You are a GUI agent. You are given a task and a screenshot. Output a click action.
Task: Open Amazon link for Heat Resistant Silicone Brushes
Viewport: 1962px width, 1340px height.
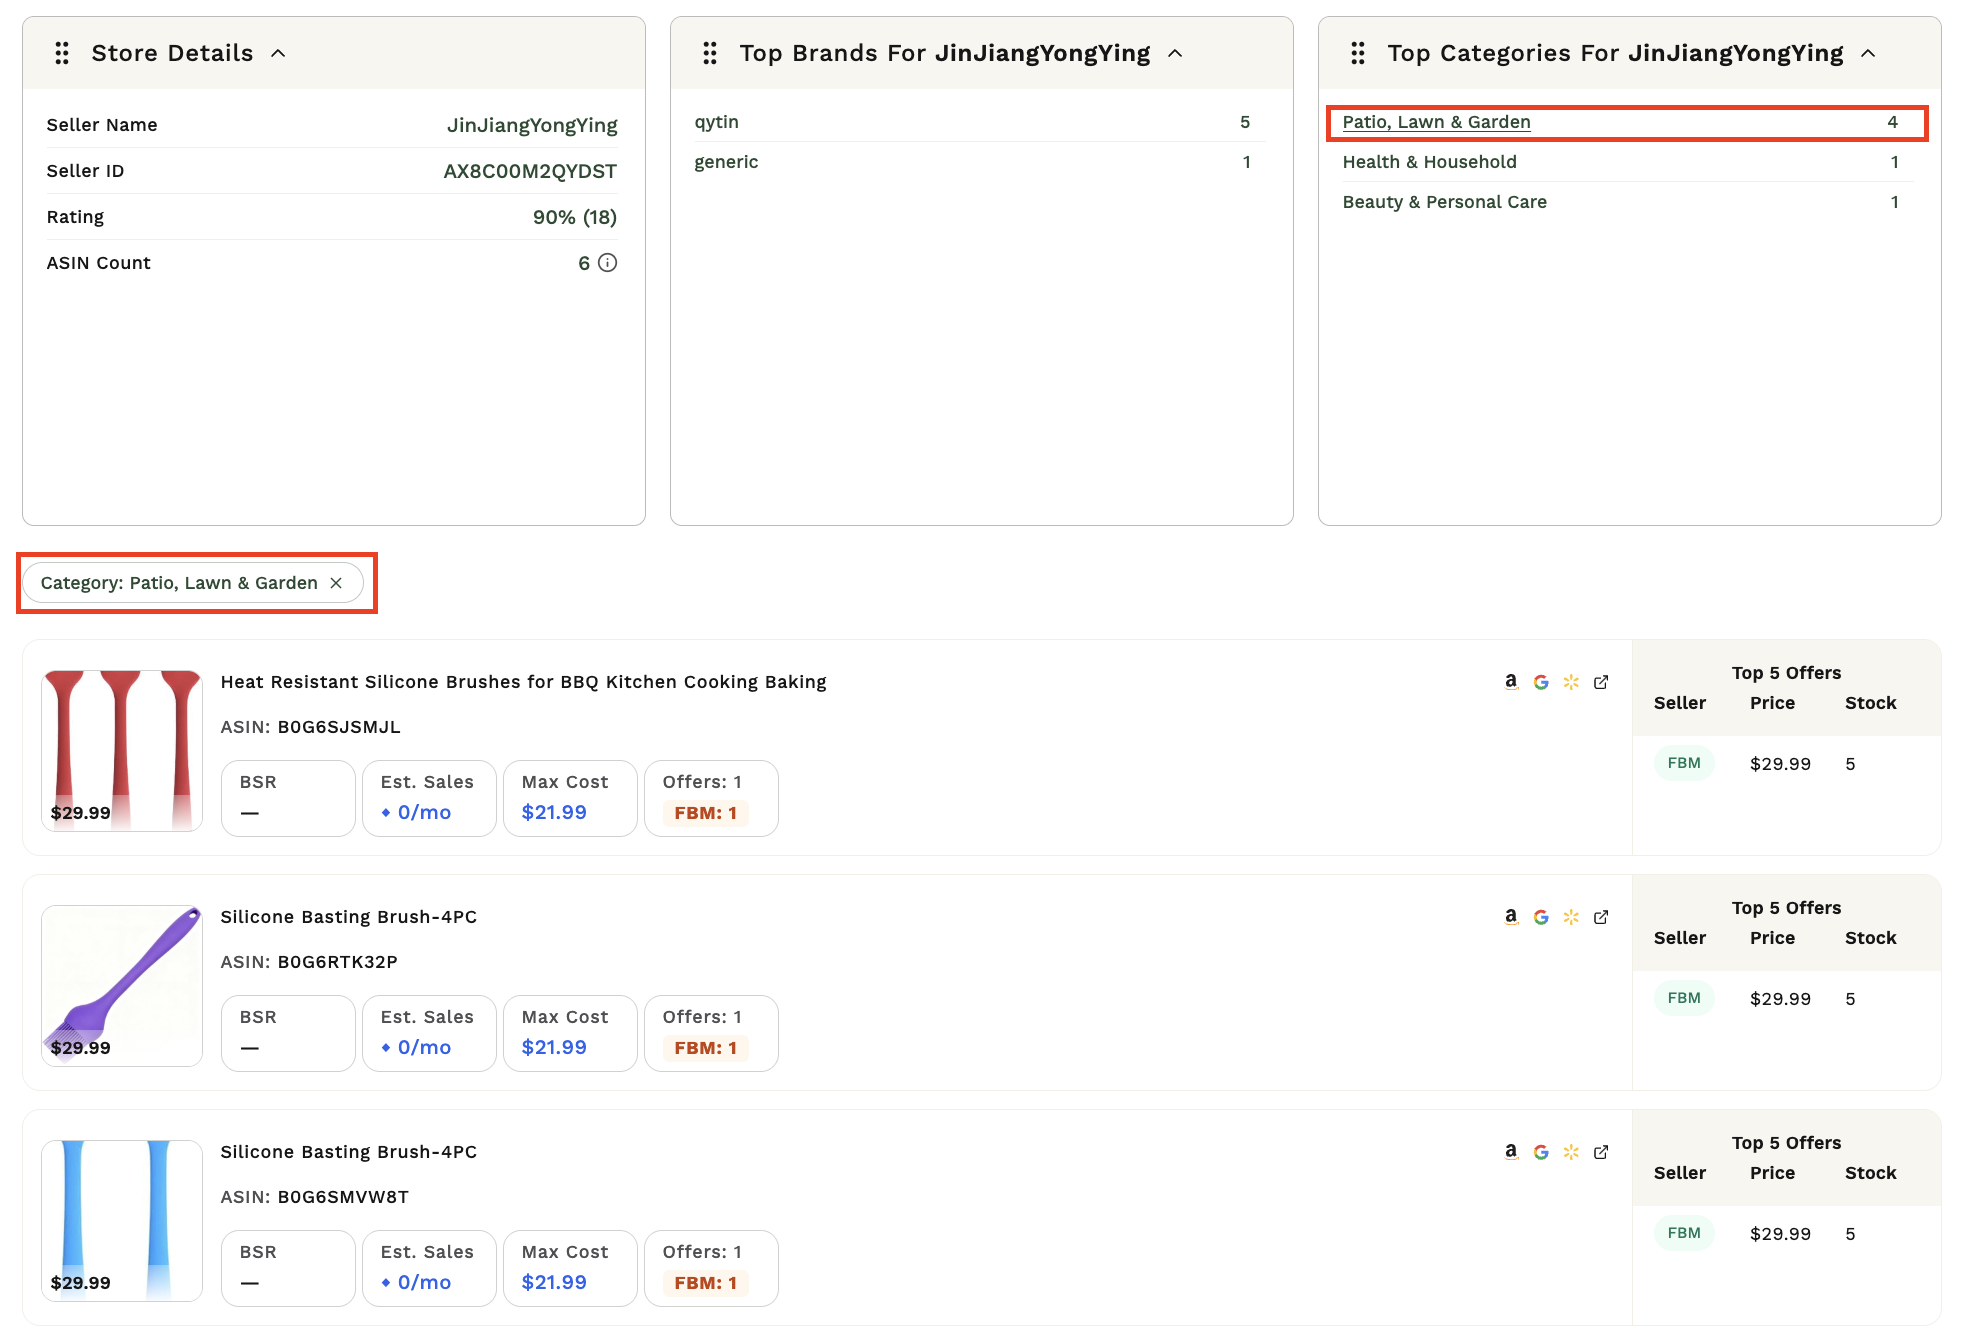1511,682
